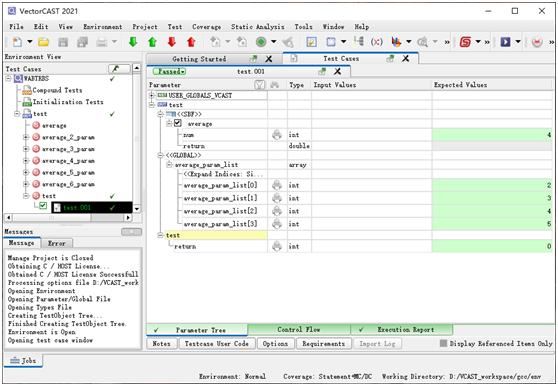The height and width of the screenshot is (386, 558).
Task: Click the (x) variables toolbar icon
Action: 377,42
